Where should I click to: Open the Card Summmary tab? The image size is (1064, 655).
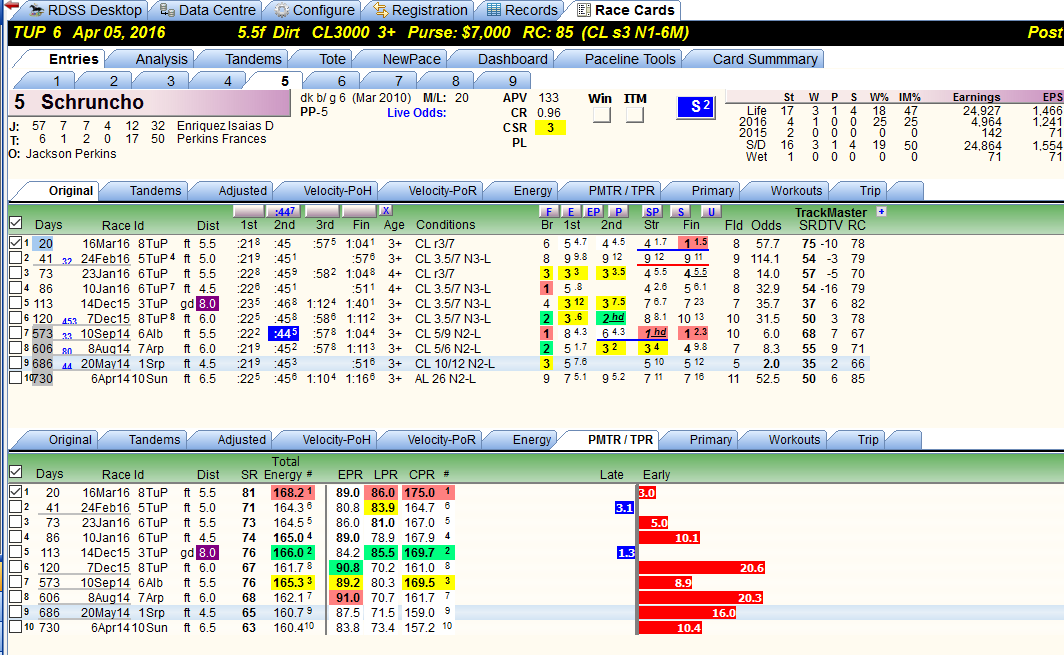(x=765, y=59)
